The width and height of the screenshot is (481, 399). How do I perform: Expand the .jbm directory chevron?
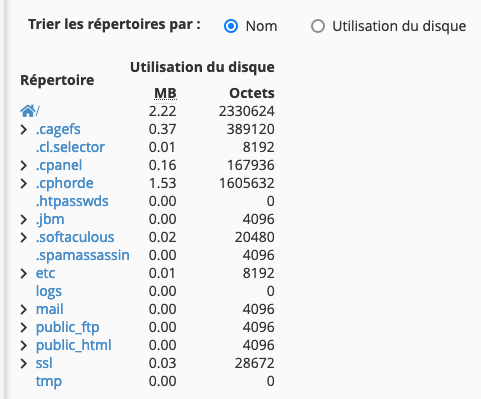24,219
